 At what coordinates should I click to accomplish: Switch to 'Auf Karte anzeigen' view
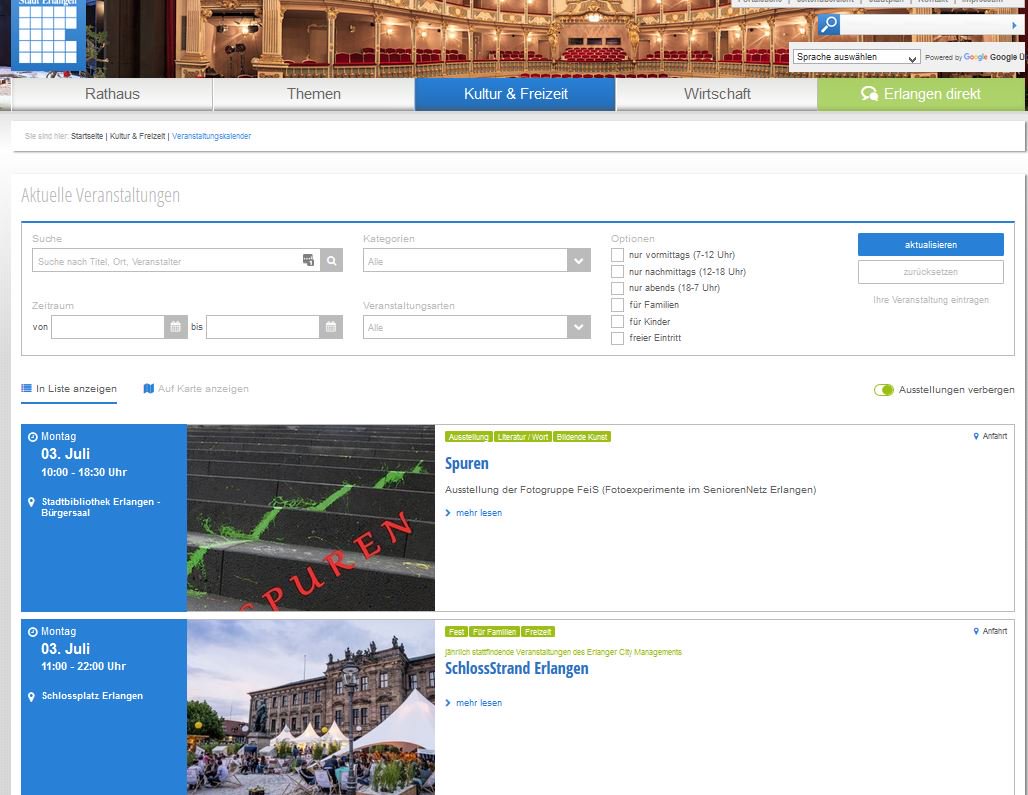pyautogui.click(x=196, y=389)
